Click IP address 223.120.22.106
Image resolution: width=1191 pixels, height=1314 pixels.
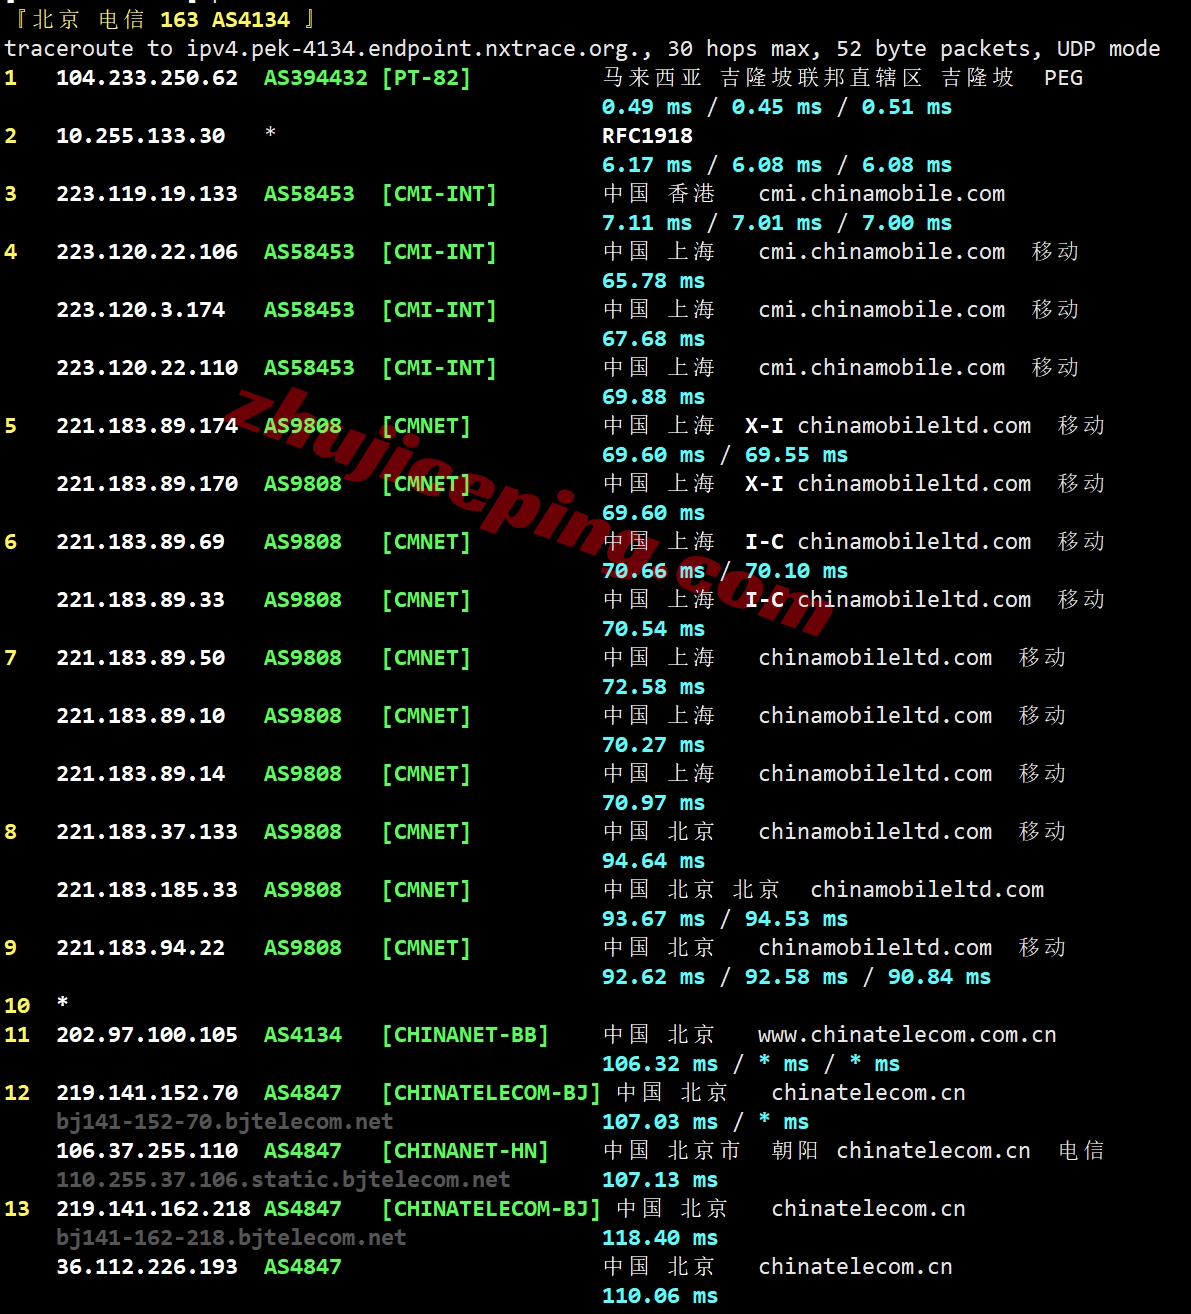pyautogui.click(x=147, y=252)
